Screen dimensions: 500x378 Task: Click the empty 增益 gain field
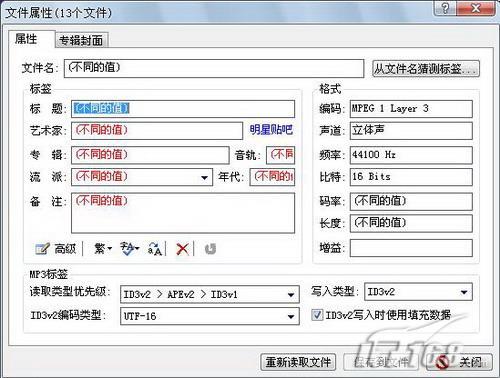pyautogui.click(x=411, y=248)
